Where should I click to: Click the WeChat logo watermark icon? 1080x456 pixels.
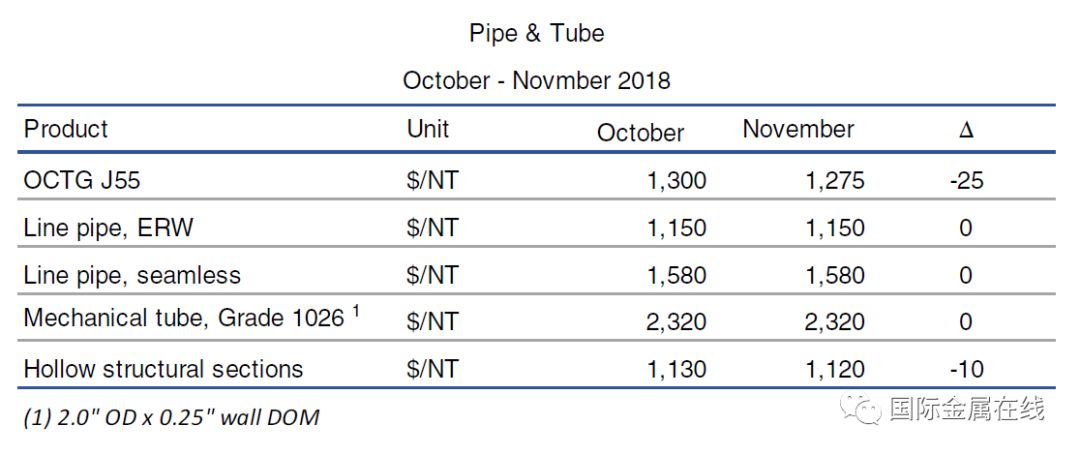tap(864, 409)
